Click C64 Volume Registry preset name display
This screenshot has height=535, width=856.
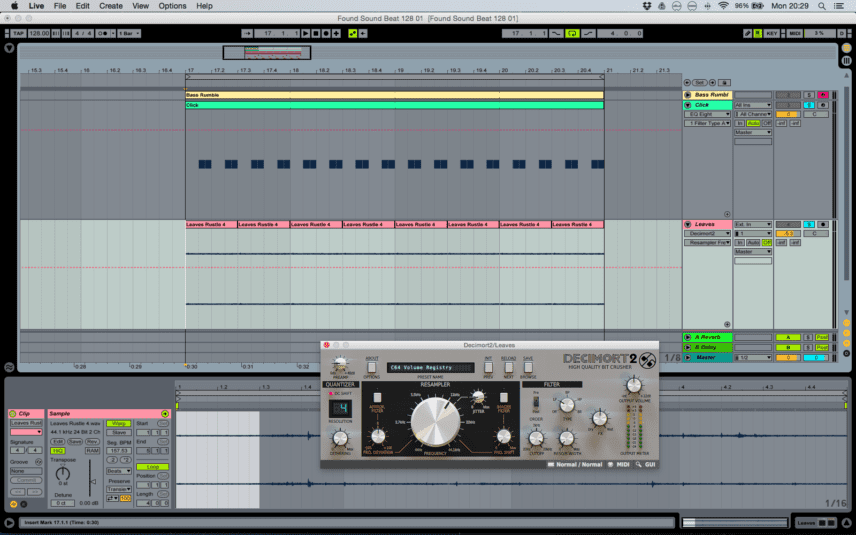pyautogui.click(x=430, y=367)
